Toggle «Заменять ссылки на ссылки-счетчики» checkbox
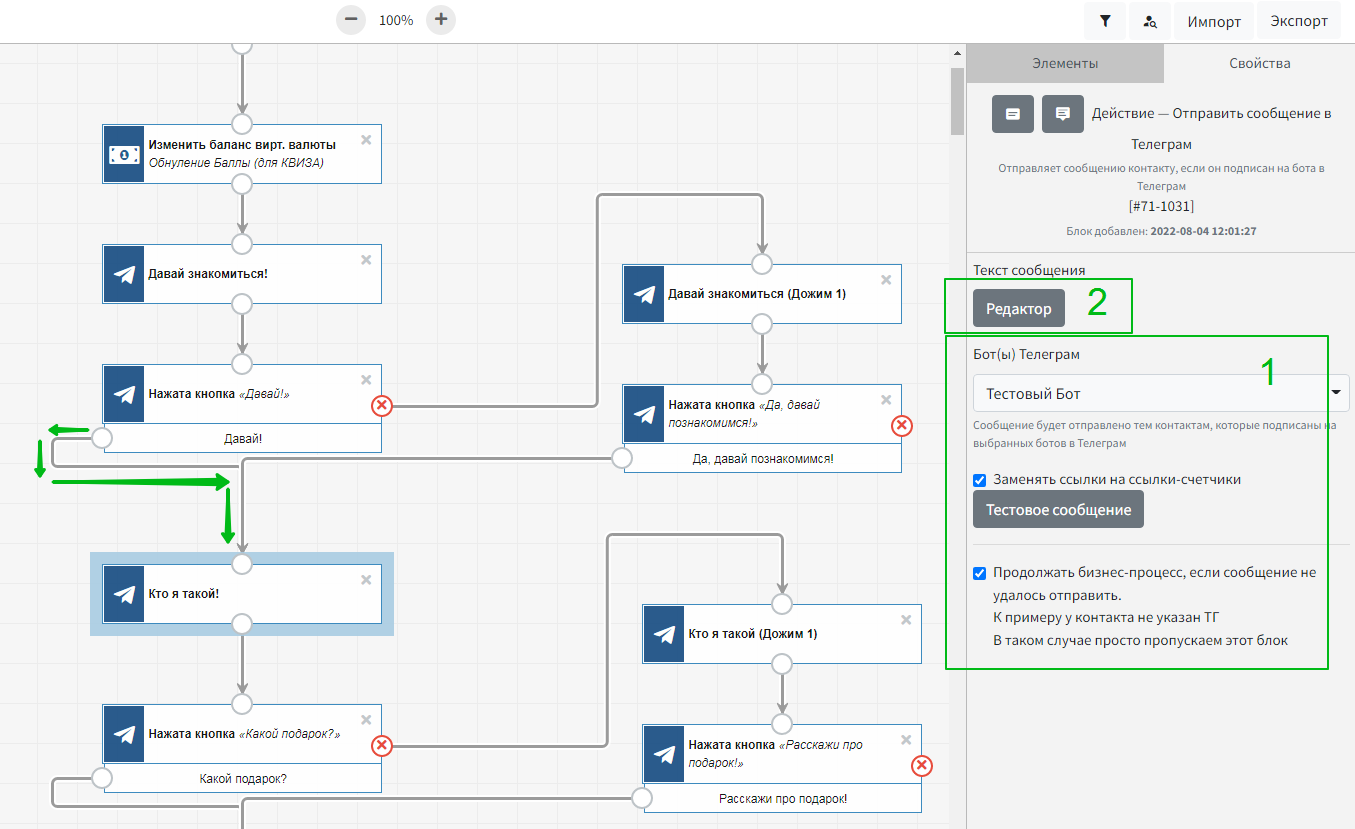1355x829 pixels. 980,480
